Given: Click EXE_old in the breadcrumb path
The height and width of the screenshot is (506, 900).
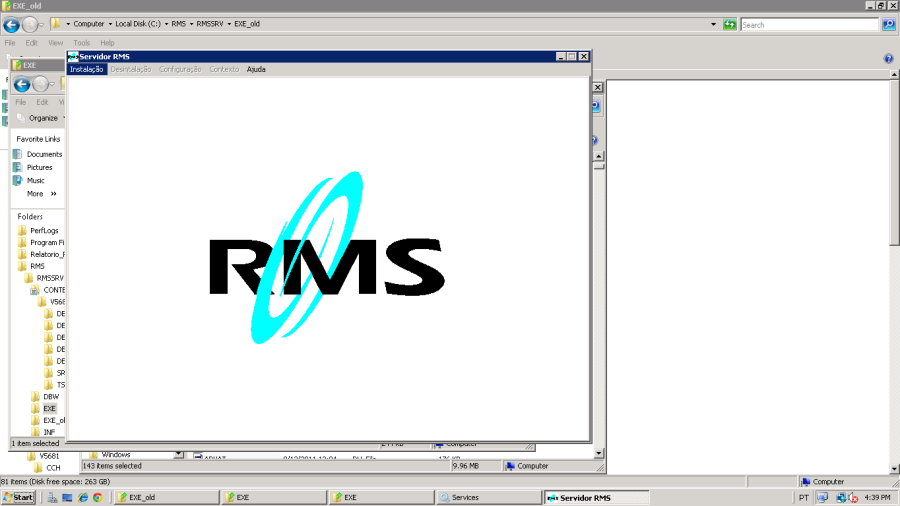Looking at the screenshot, I should tap(247, 24).
